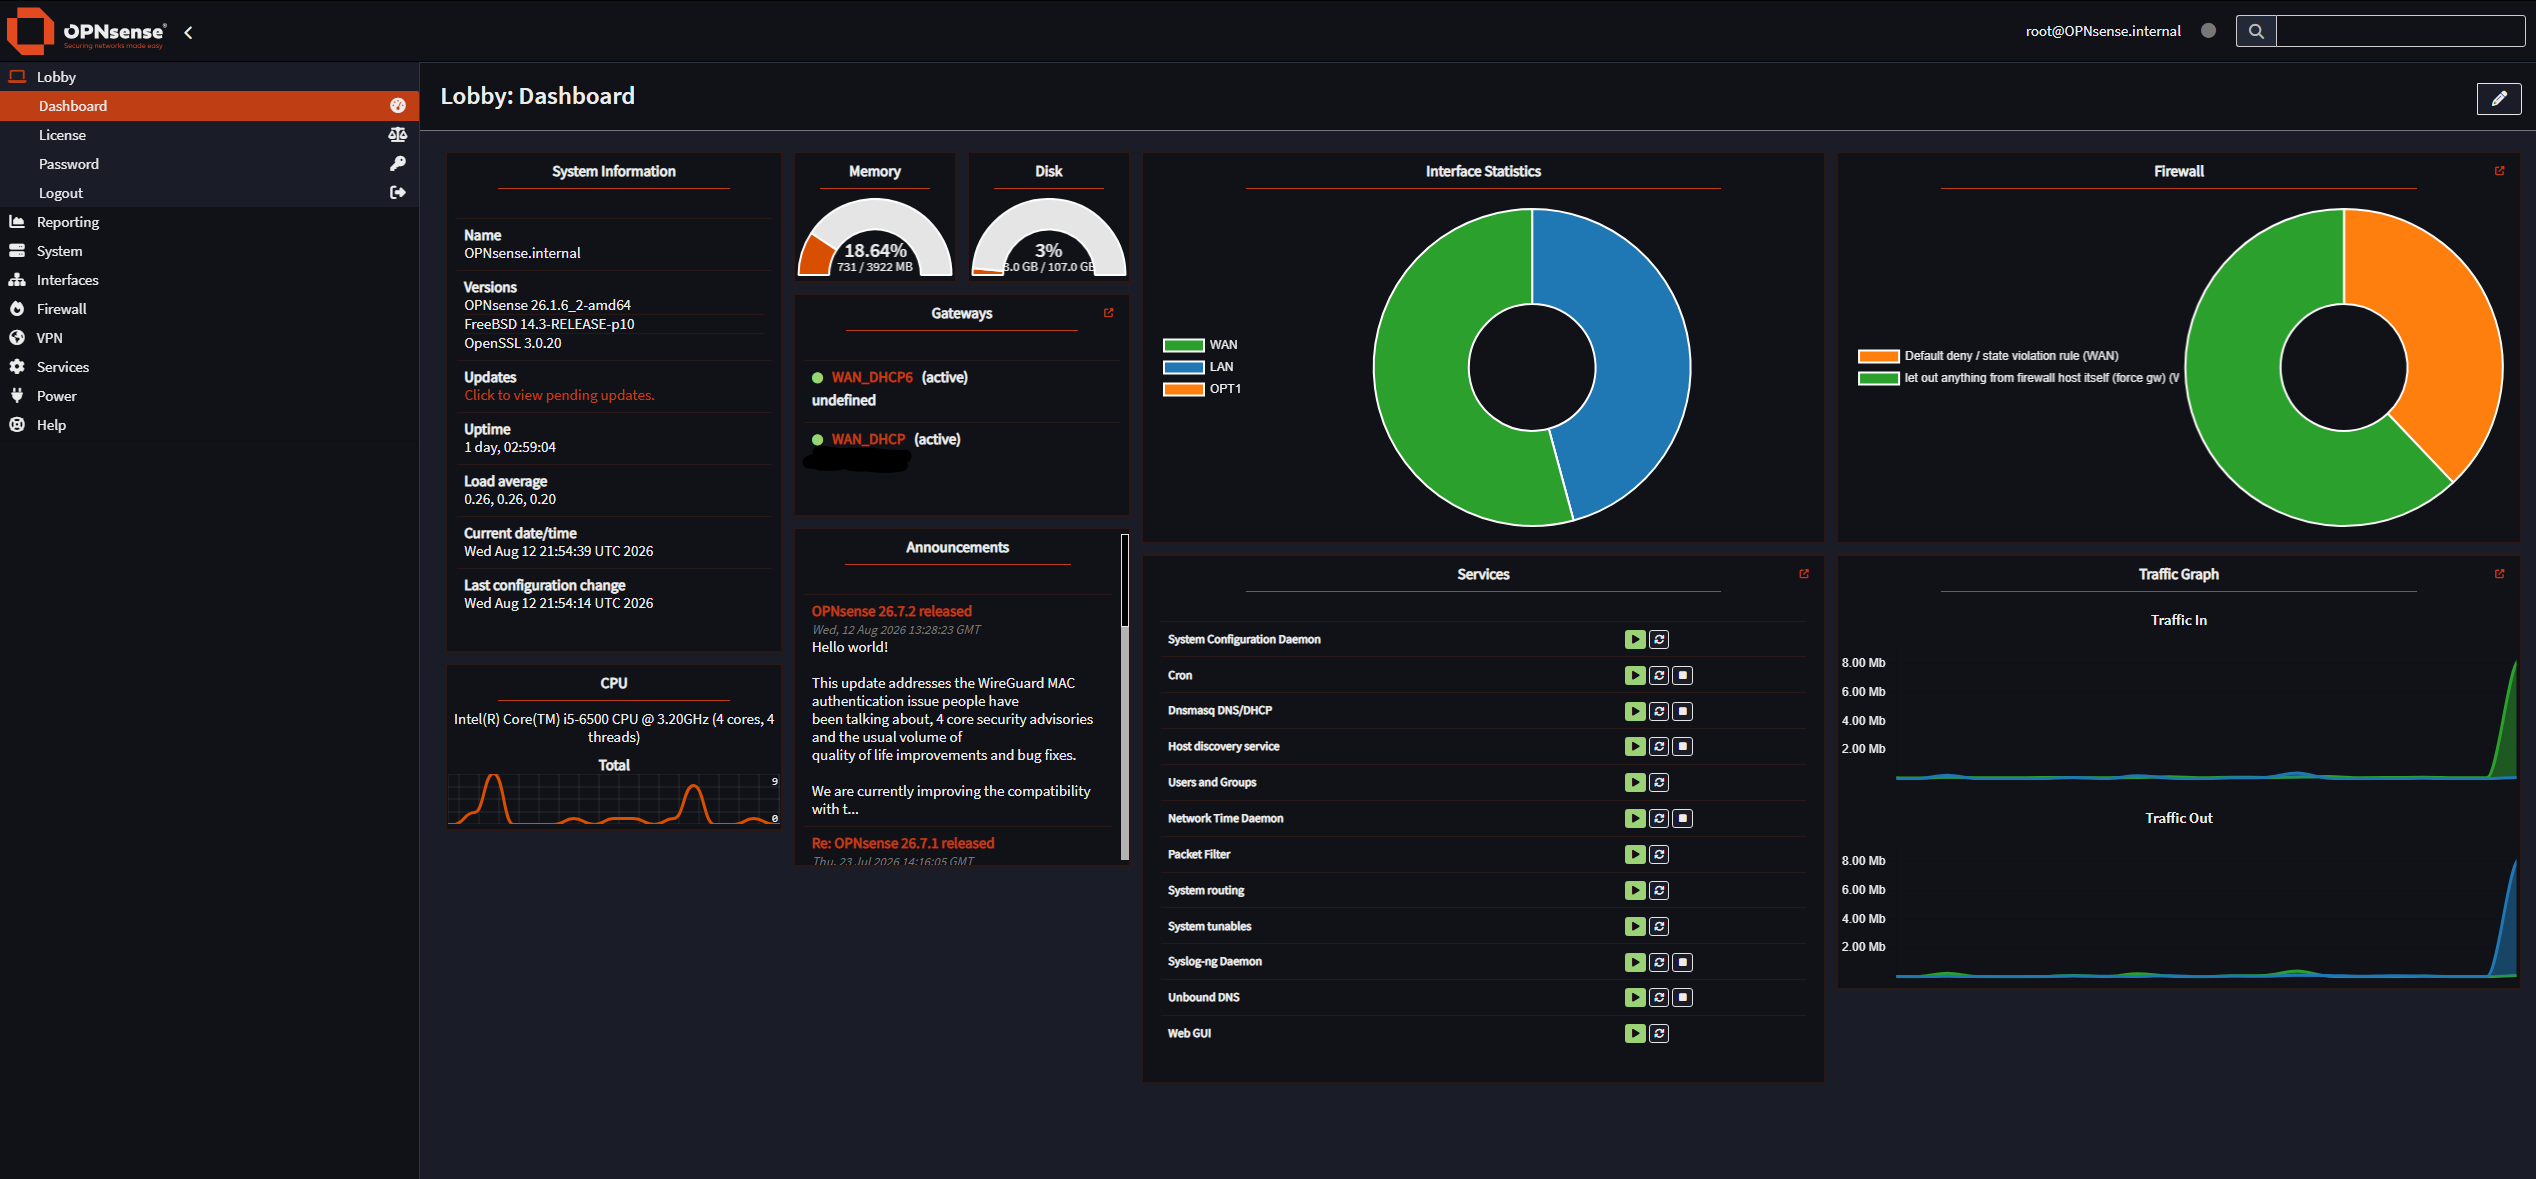
Task: Stop the Syslog-ng Daemon
Action: tap(1683, 962)
